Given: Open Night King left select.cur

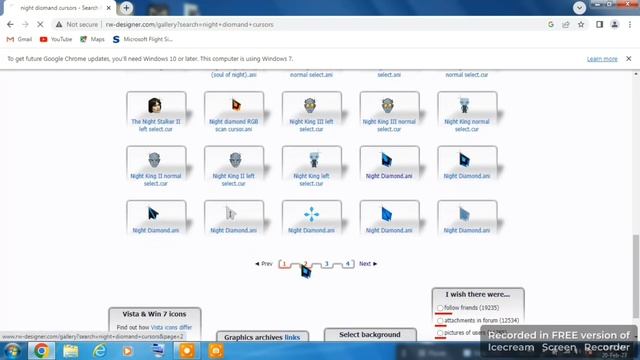Looking at the screenshot, I should tap(311, 167).
